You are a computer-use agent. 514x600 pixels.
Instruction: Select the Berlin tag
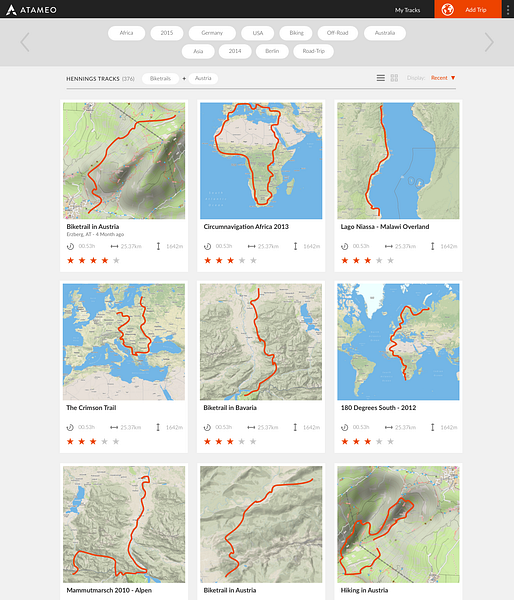[x=272, y=51]
